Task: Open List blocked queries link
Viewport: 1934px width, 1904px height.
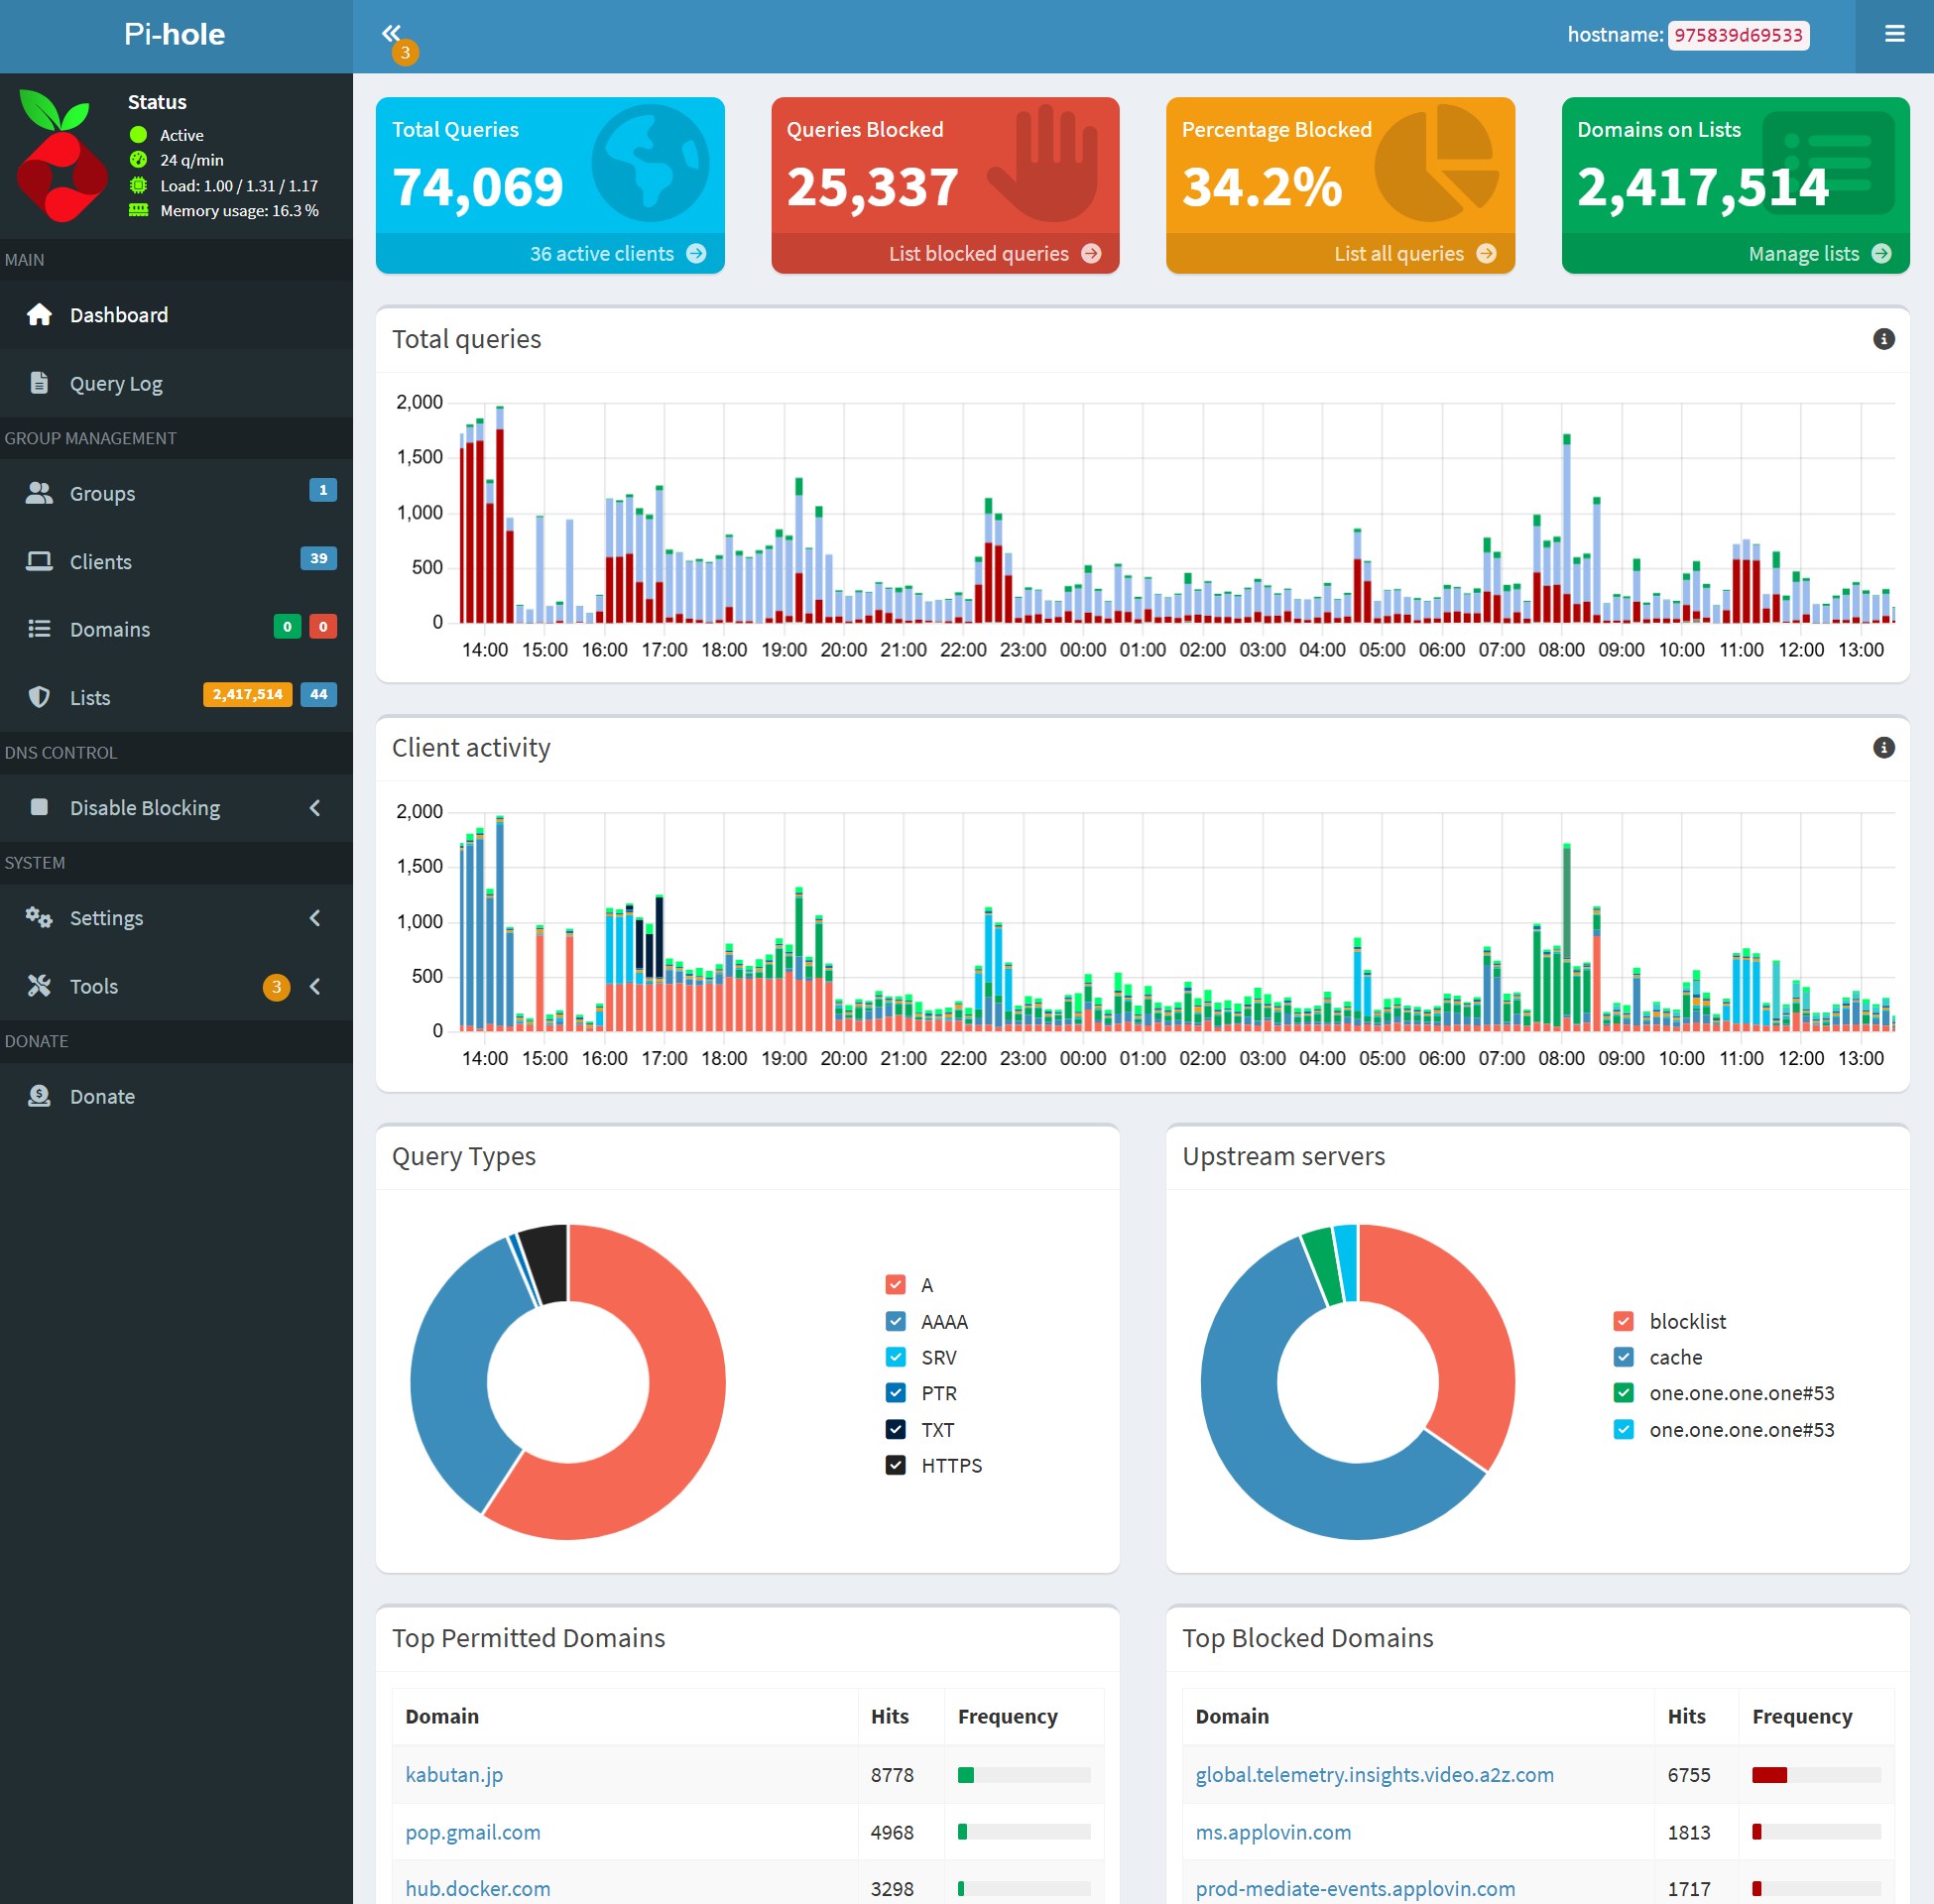Action: pos(978,254)
